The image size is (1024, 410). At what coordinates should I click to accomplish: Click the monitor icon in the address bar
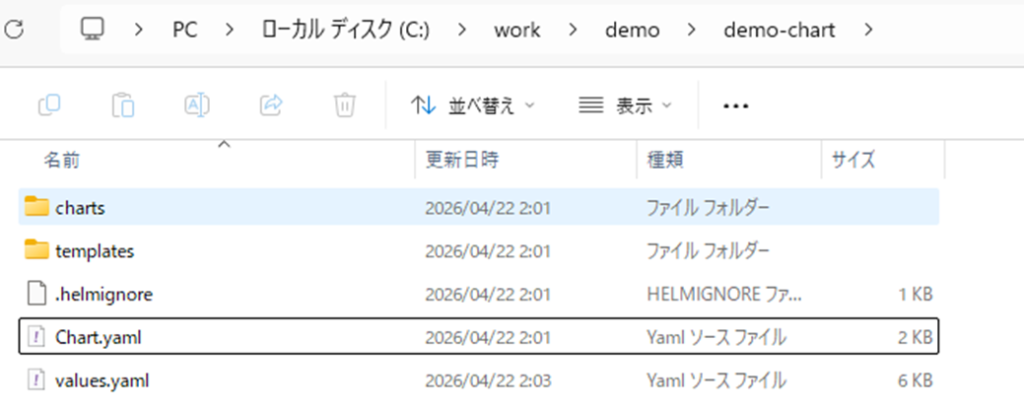pos(94,30)
